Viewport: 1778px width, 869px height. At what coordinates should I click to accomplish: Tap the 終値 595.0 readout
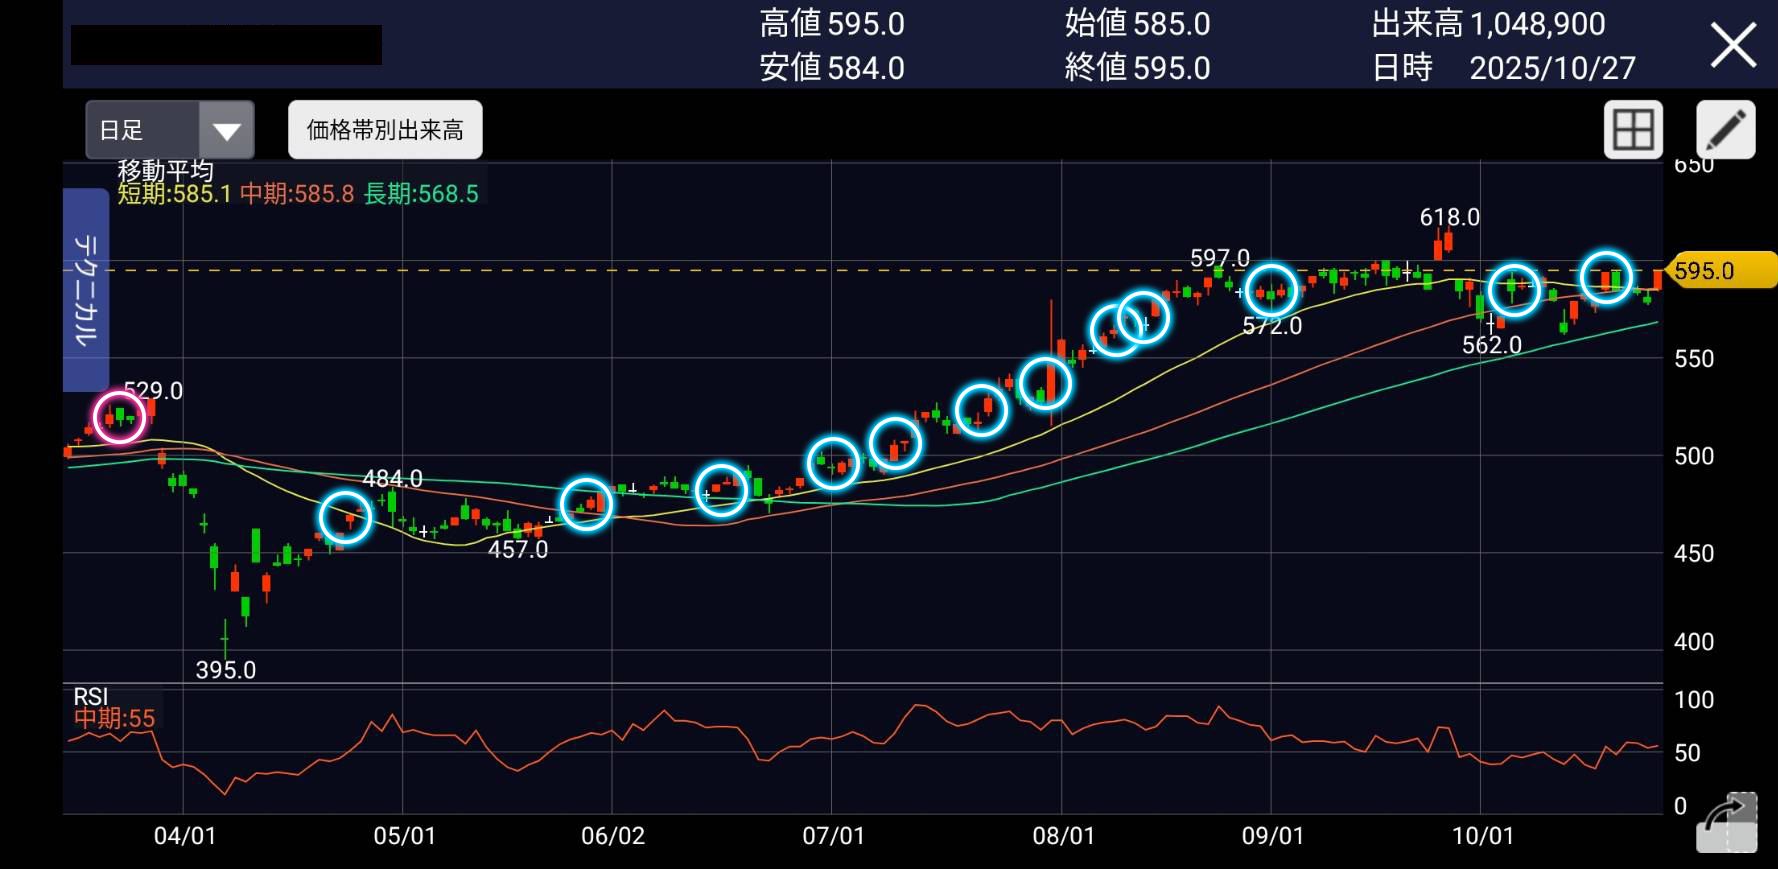tap(1137, 68)
